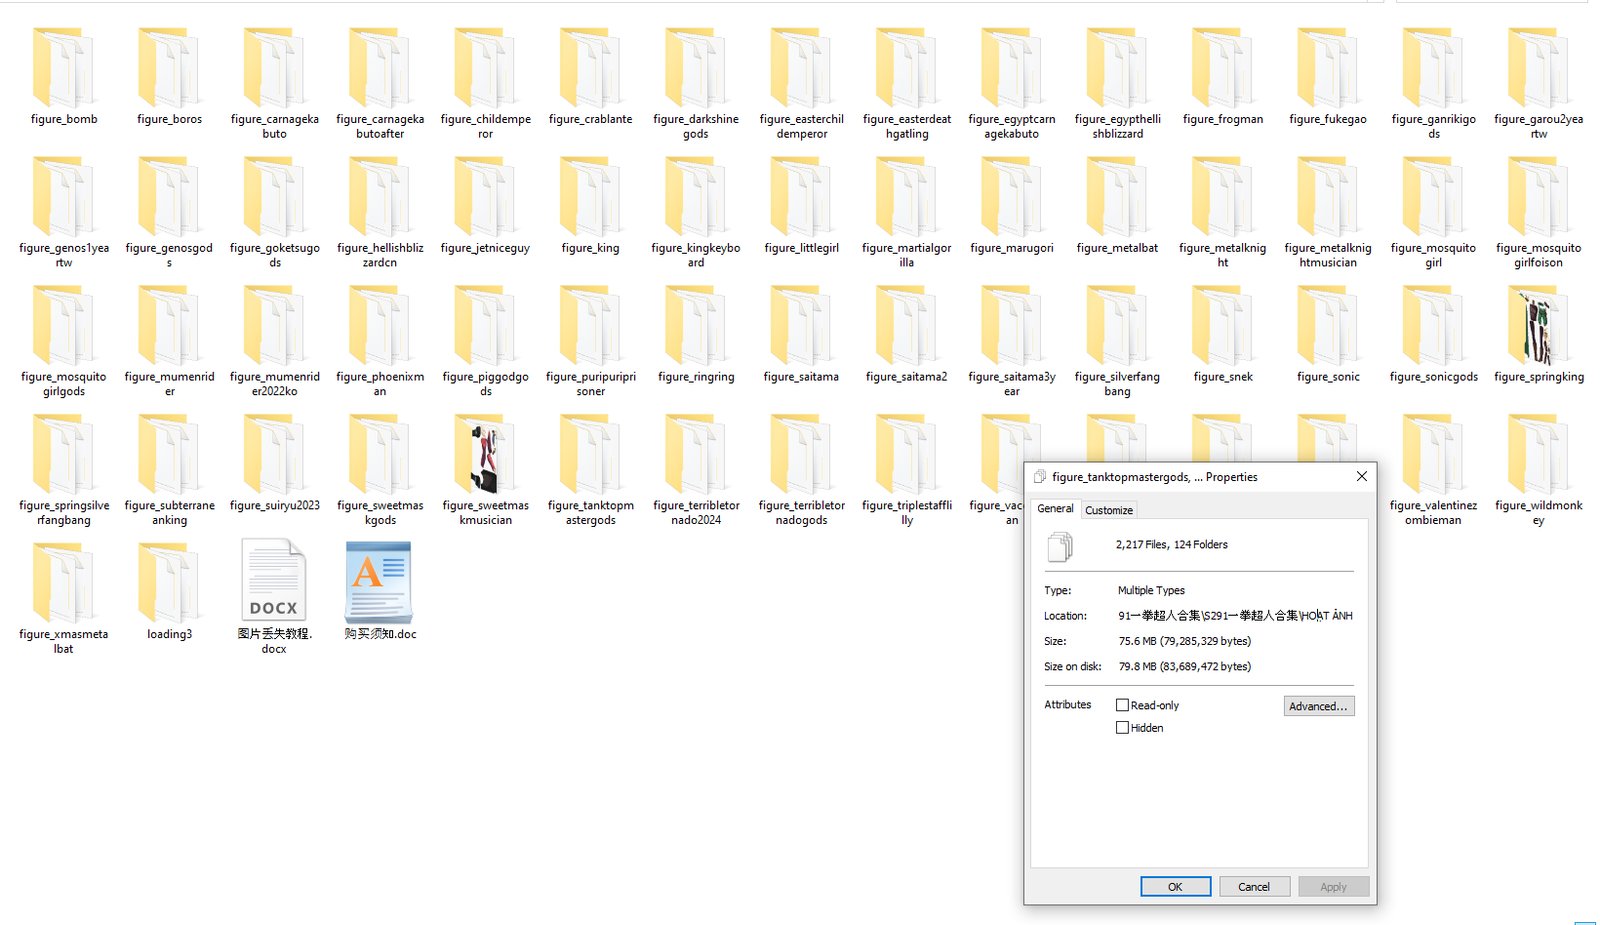
Task: Click the figure_garou2yeartw folder
Action: (x=1538, y=69)
